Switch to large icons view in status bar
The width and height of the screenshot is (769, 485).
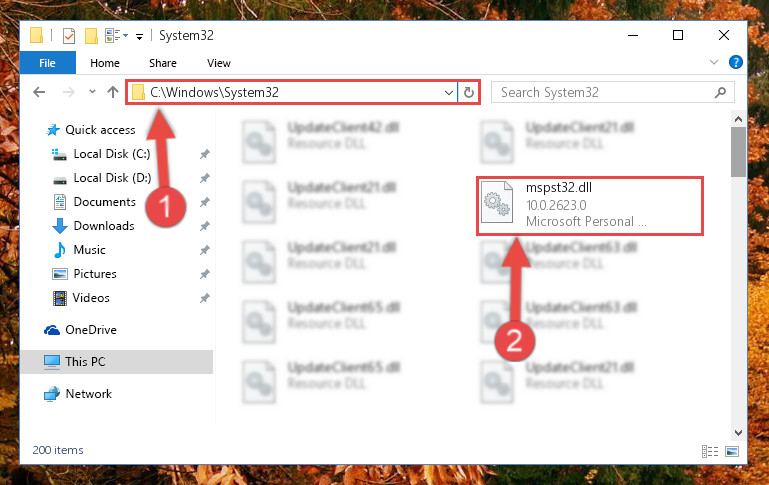[x=732, y=451]
